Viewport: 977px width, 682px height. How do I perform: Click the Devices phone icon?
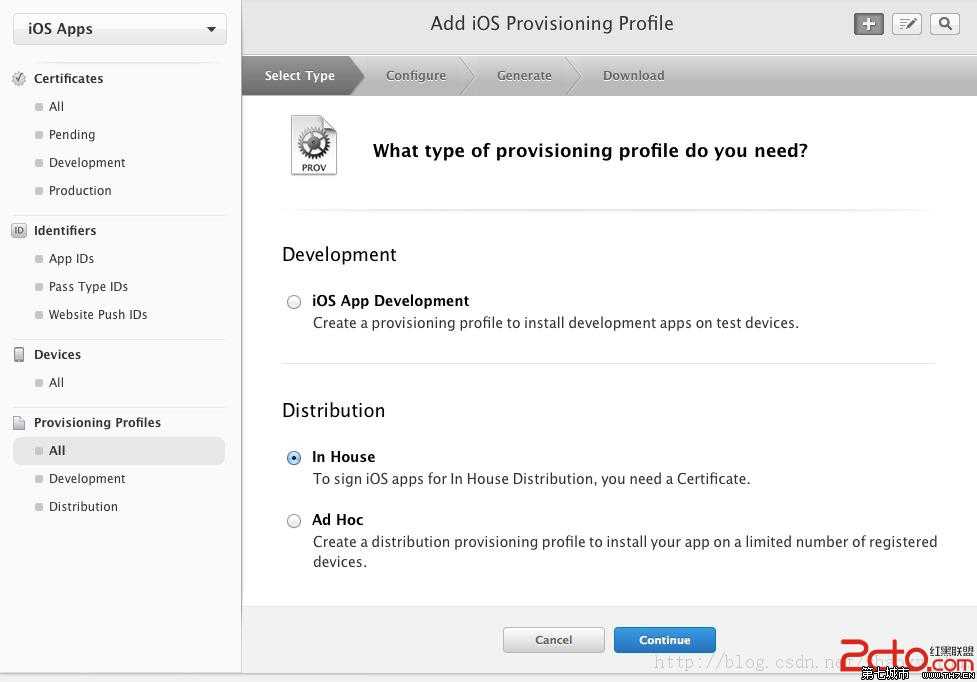[19, 354]
